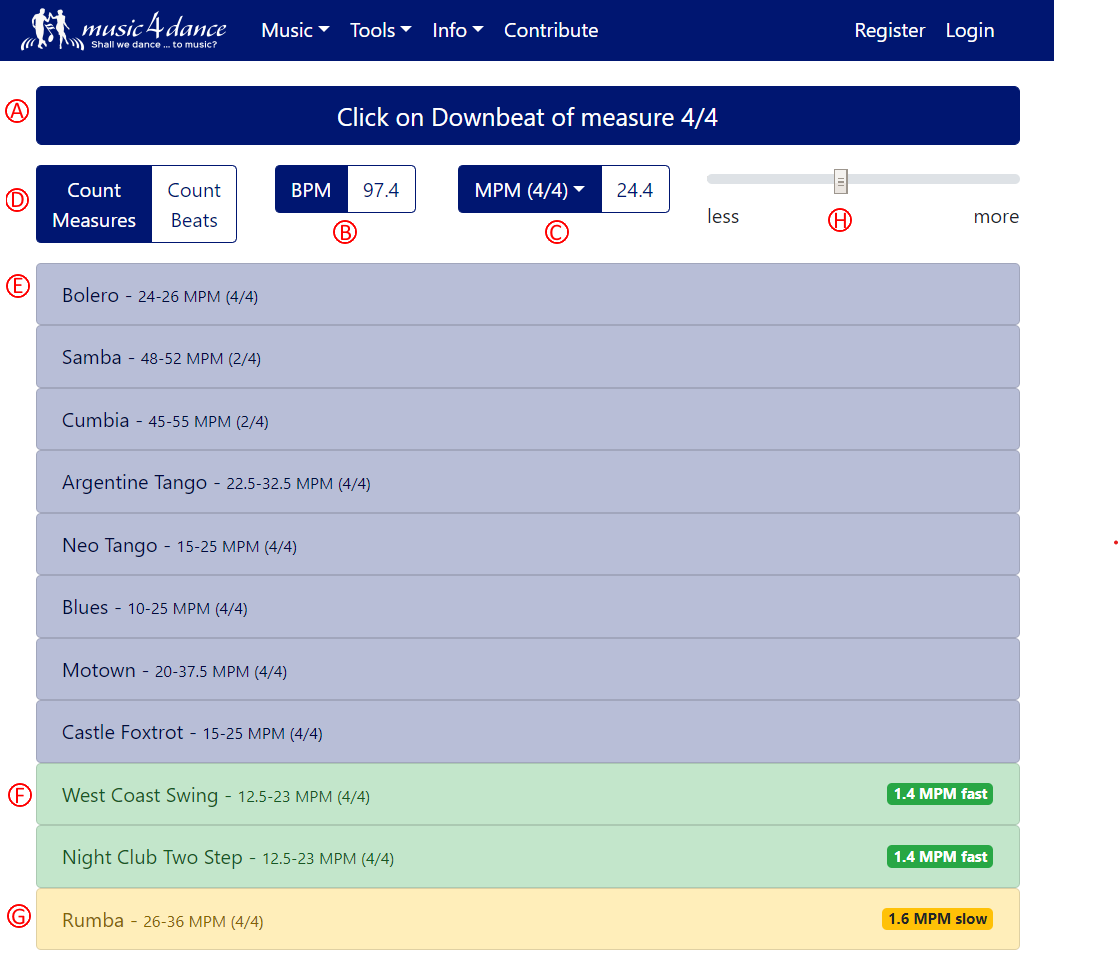Select the Bolero dance entry
The width and height of the screenshot is (1119, 962).
click(527, 295)
